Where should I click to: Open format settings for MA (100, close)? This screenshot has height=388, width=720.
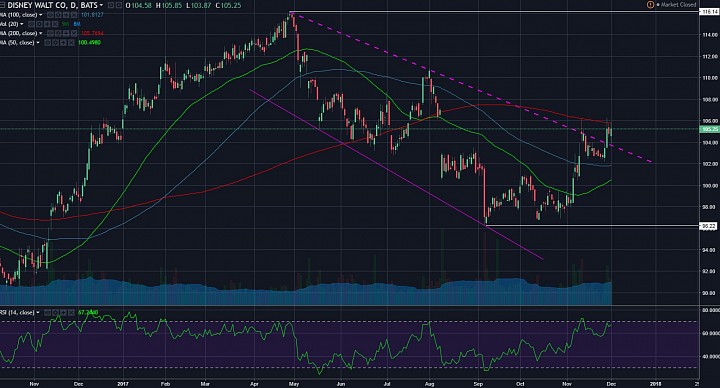pyautogui.click(x=58, y=15)
